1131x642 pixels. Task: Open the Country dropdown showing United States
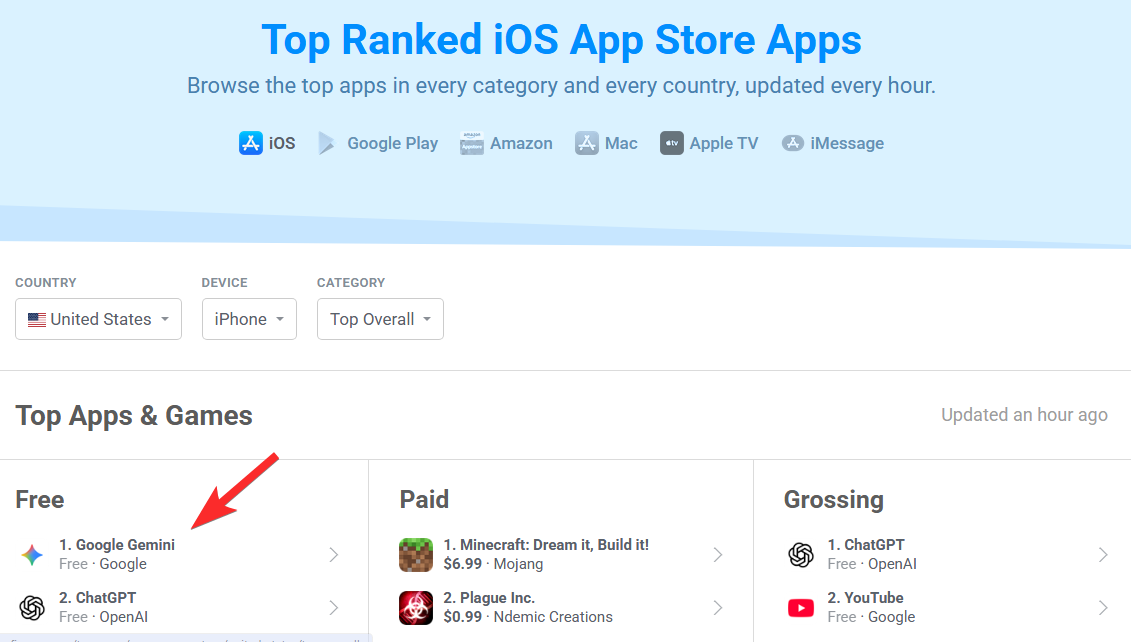(98, 319)
